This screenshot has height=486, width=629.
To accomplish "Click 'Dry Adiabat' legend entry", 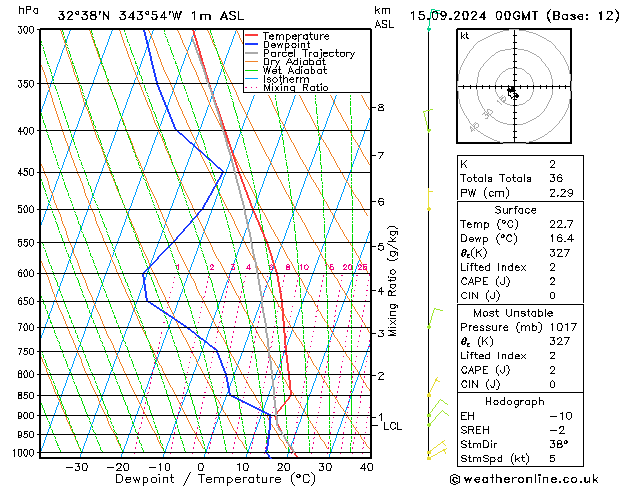I will (x=294, y=62).
